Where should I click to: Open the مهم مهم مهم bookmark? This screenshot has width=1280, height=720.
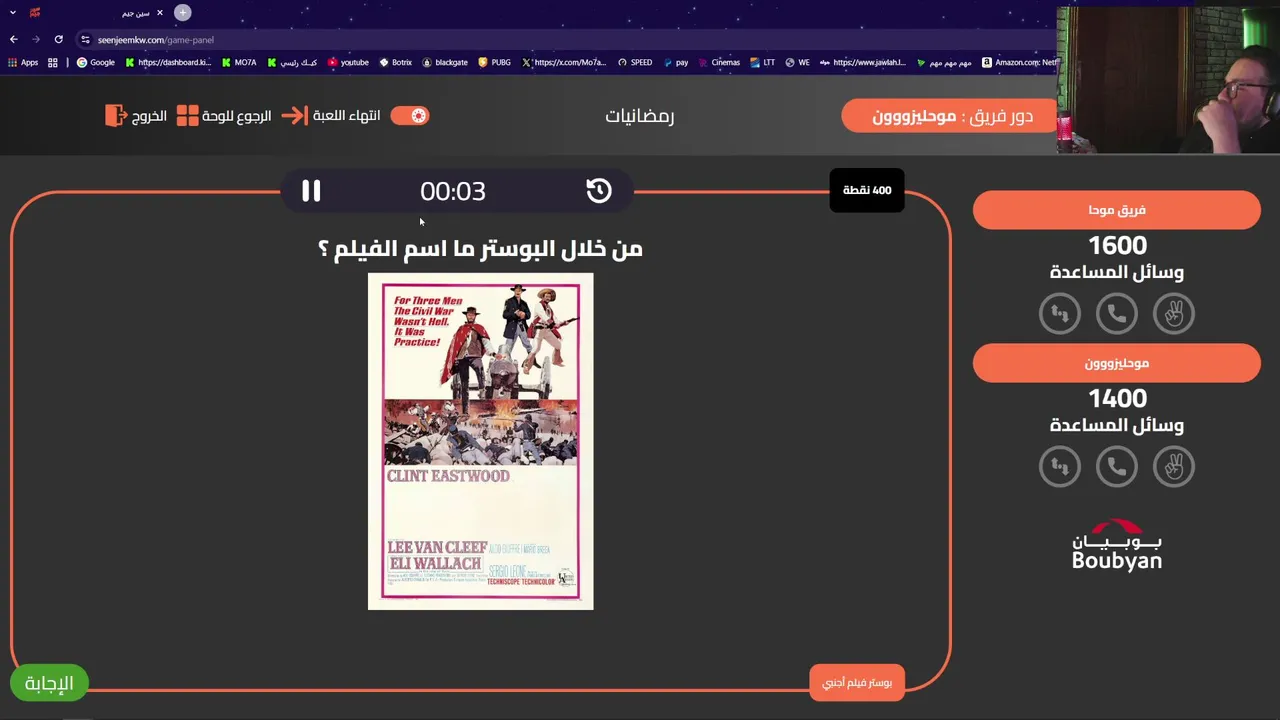point(944,62)
